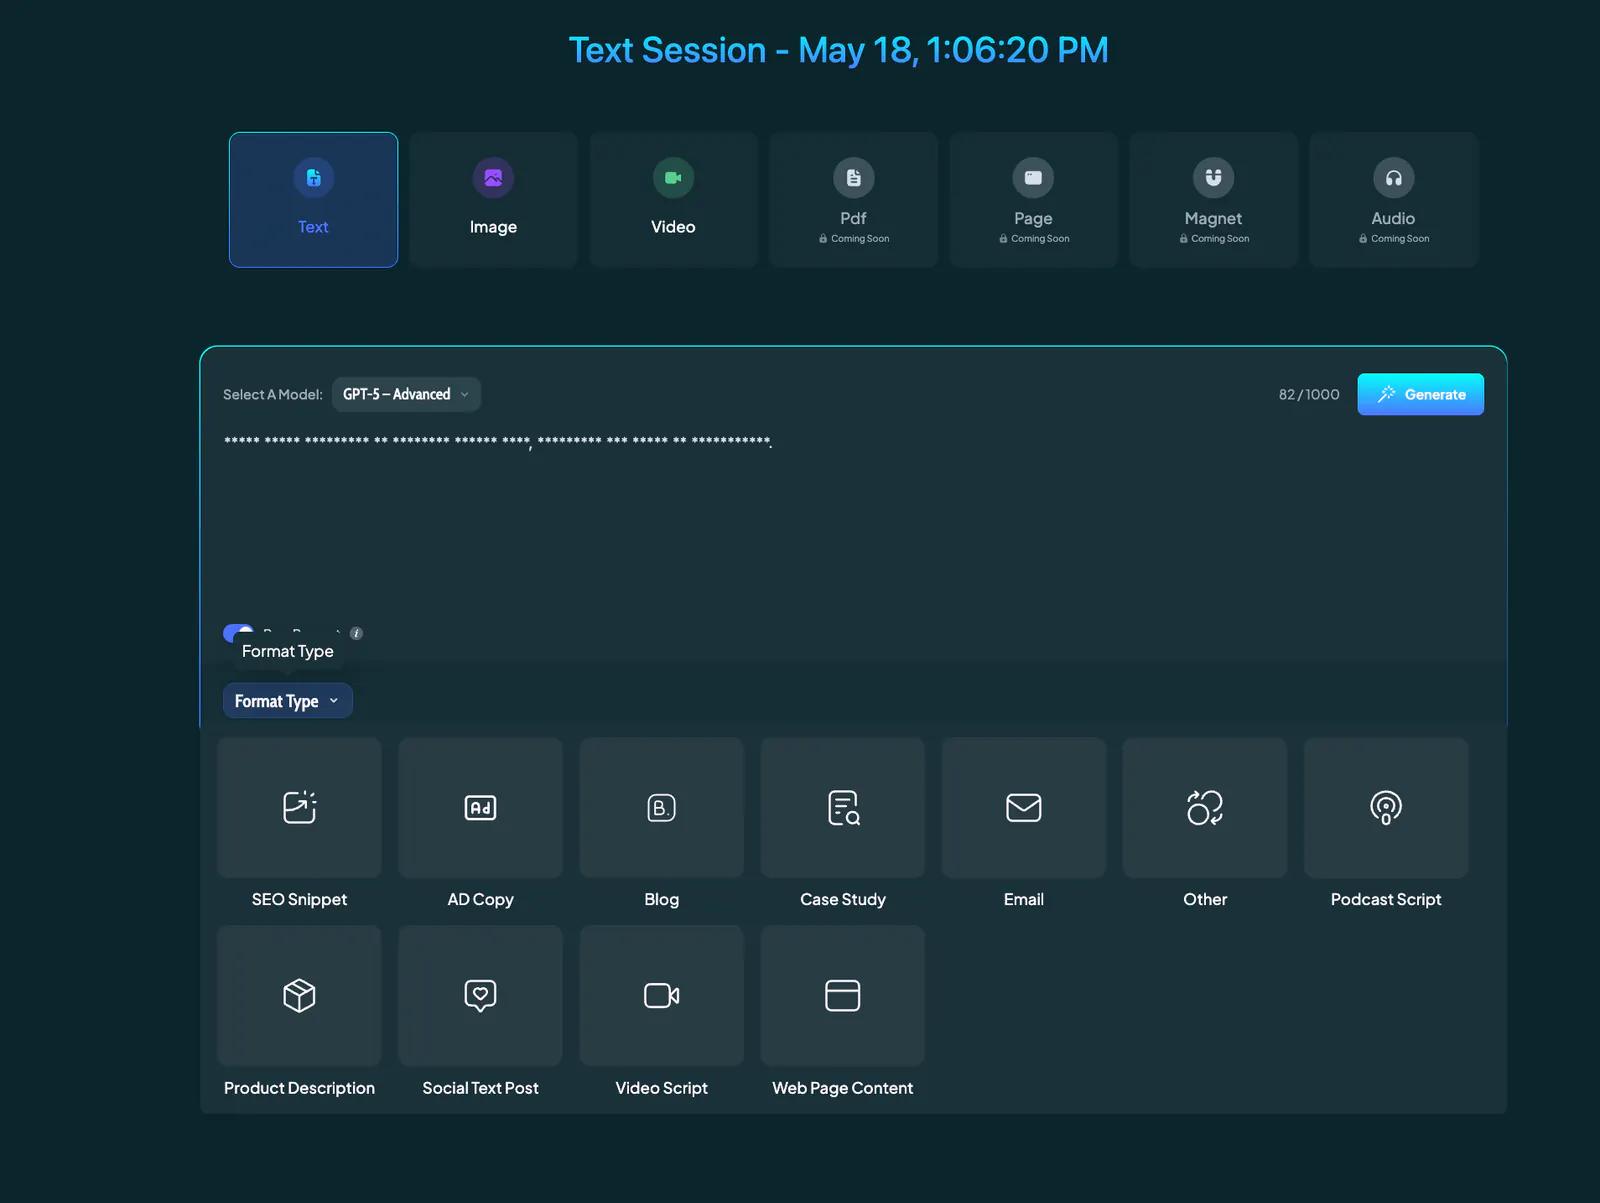The image size is (1600, 1203).
Task: Click the Text Session title heading
Action: click(838, 50)
